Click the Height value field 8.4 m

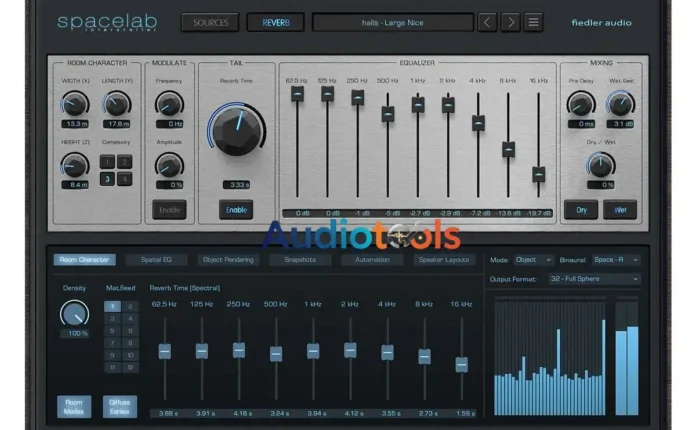click(x=75, y=185)
